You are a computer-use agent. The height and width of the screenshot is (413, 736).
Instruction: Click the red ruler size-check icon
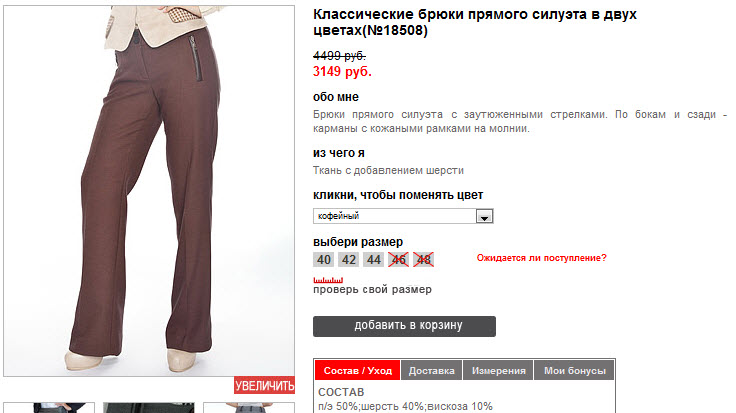pyautogui.click(x=328, y=280)
